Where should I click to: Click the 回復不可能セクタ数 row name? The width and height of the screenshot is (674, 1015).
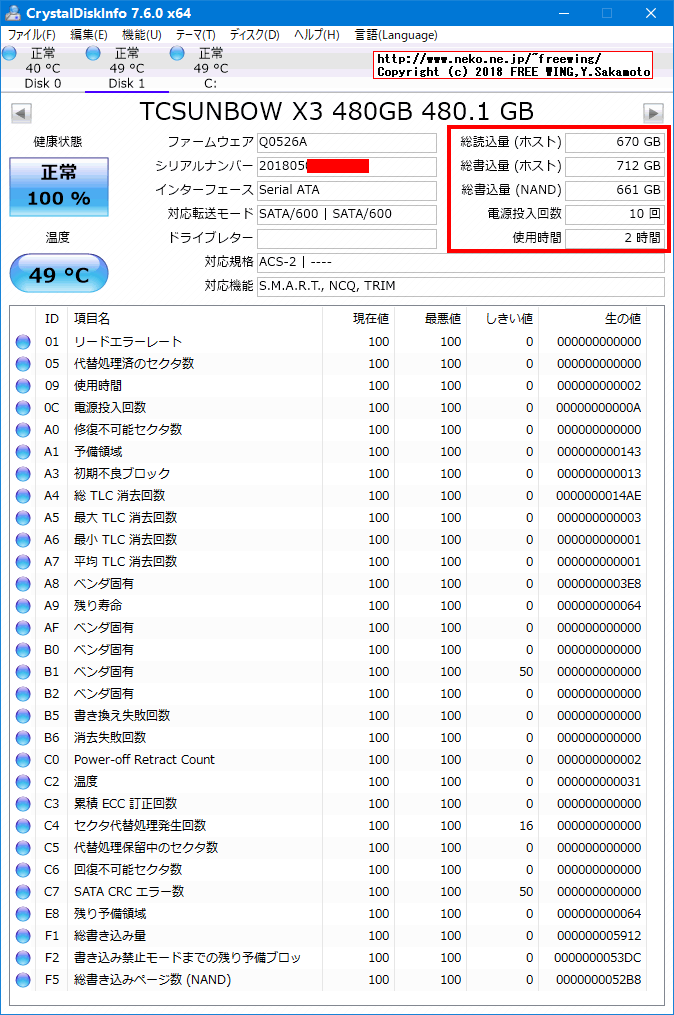[x=128, y=870]
